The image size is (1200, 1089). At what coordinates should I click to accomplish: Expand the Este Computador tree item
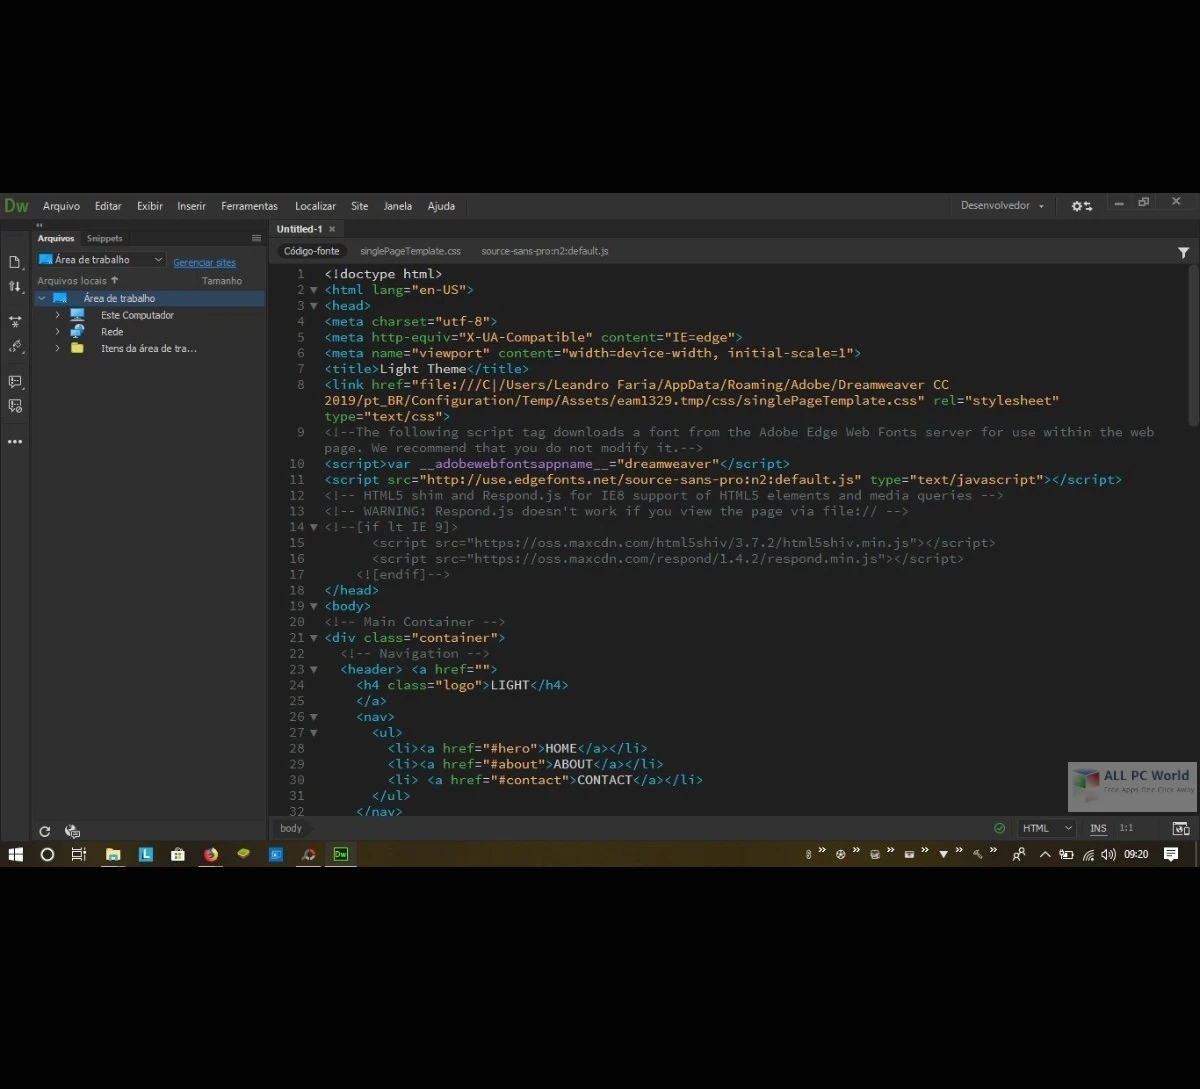[57, 314]
